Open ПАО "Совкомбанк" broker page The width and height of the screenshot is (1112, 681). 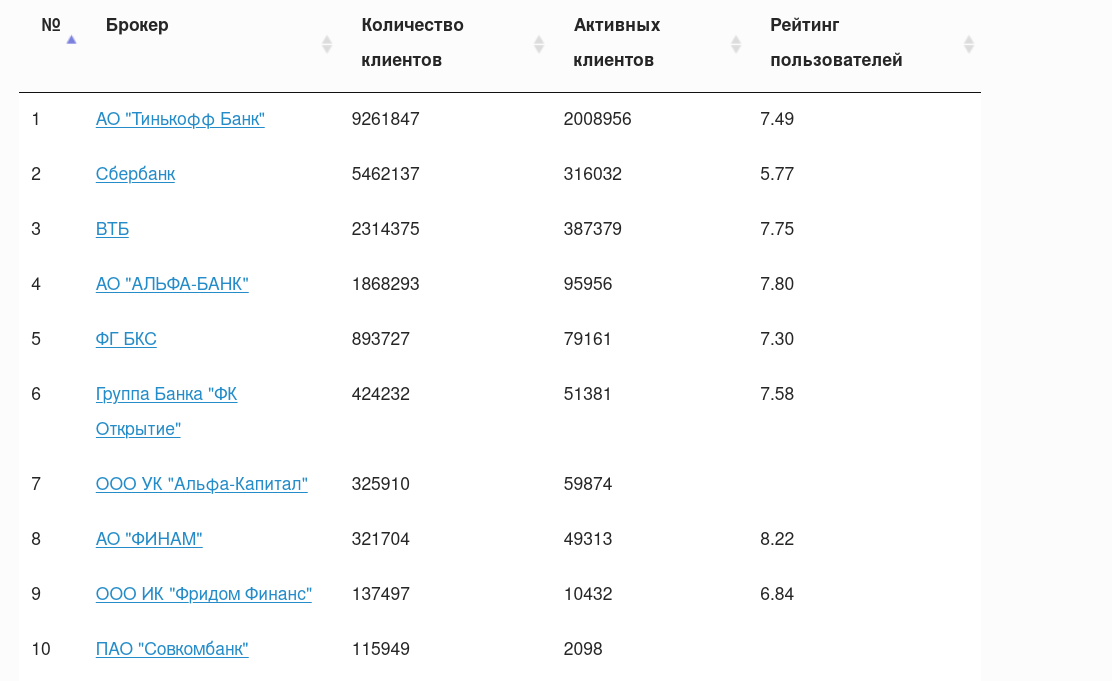(x=172, y=649)
